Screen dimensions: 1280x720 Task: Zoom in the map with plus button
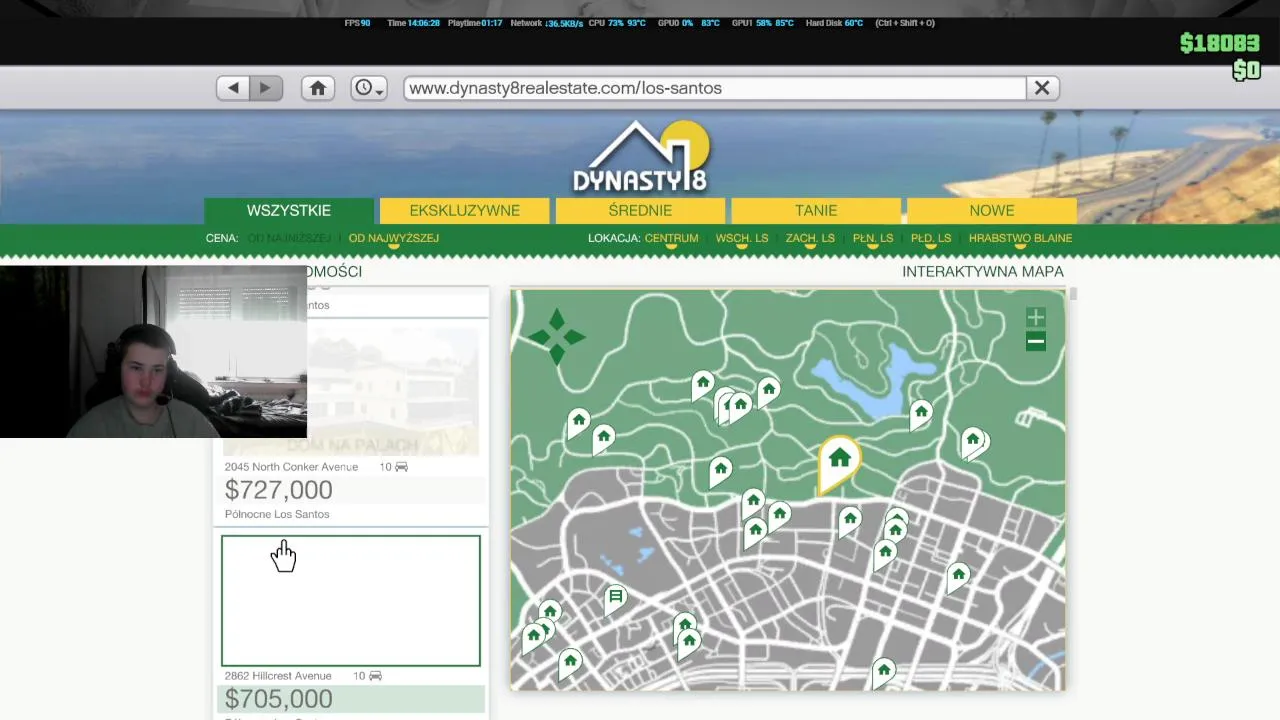[1036, 318]
